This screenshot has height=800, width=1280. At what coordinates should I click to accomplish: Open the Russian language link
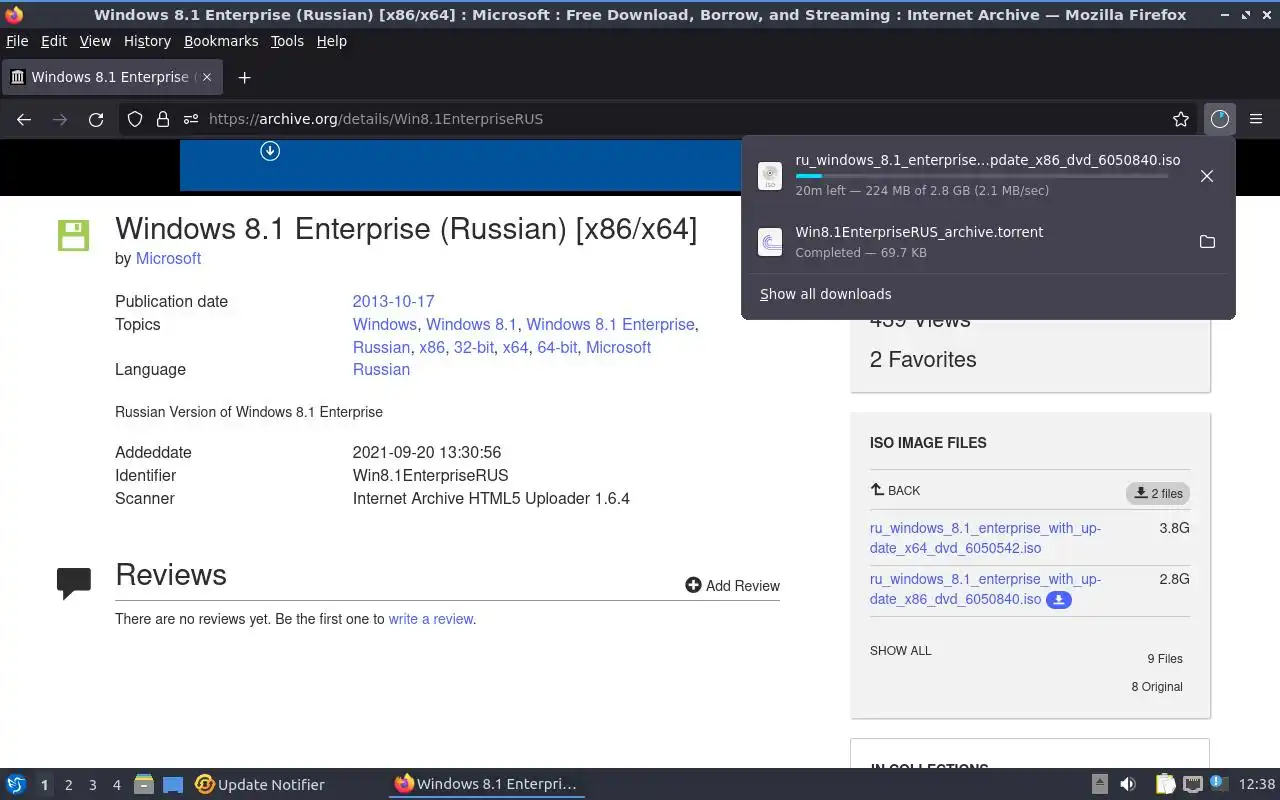381,369
